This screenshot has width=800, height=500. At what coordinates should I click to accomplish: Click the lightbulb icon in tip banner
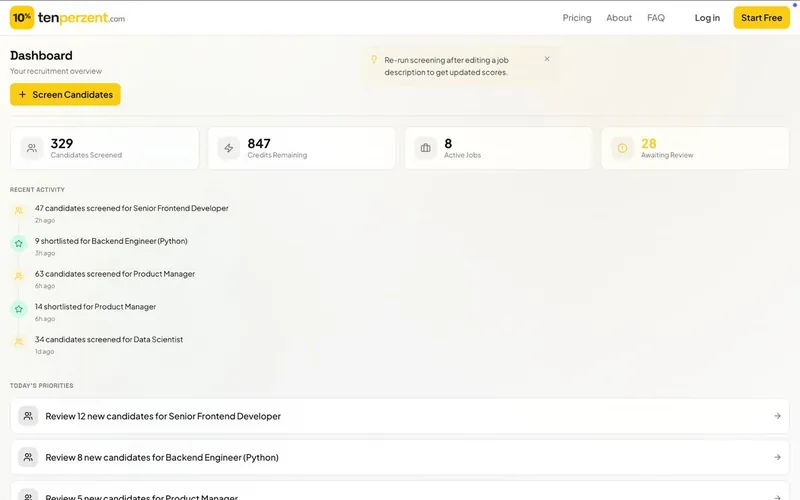tap(374, 60)
